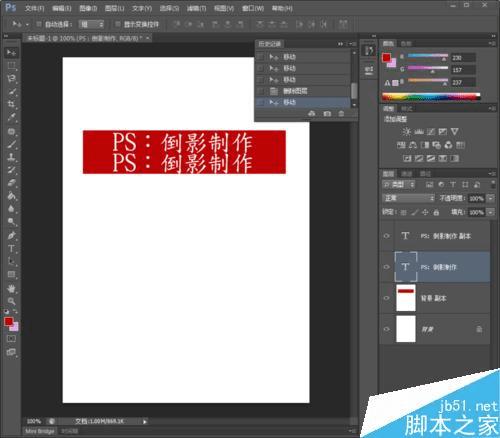
Task: Select the Dodge tool
Action: coord(11,221)
